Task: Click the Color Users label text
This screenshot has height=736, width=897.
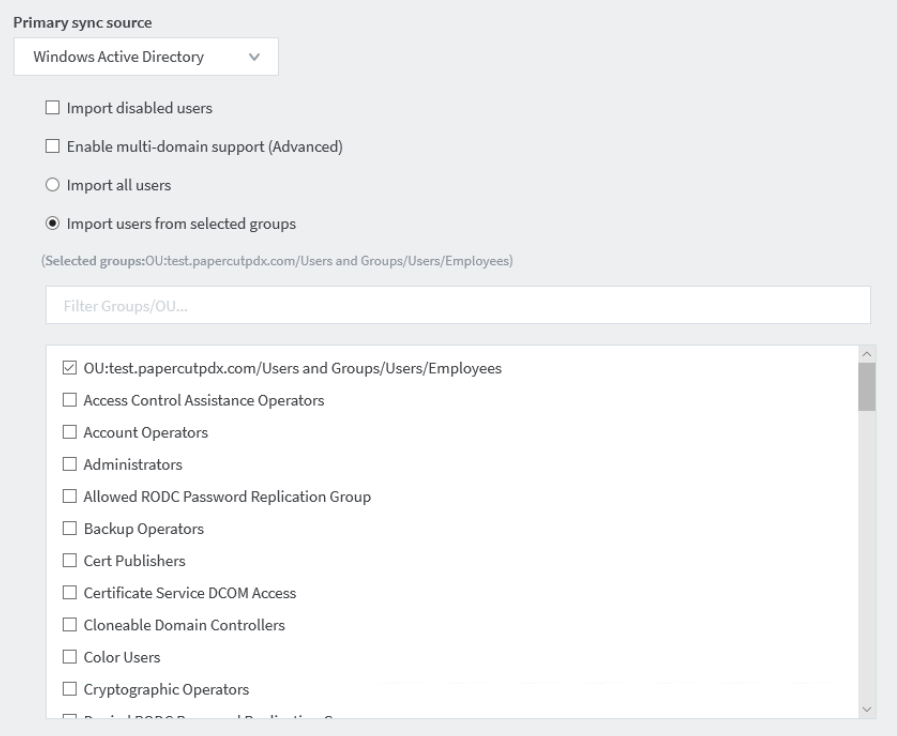Action: click(x=122, y=657)
